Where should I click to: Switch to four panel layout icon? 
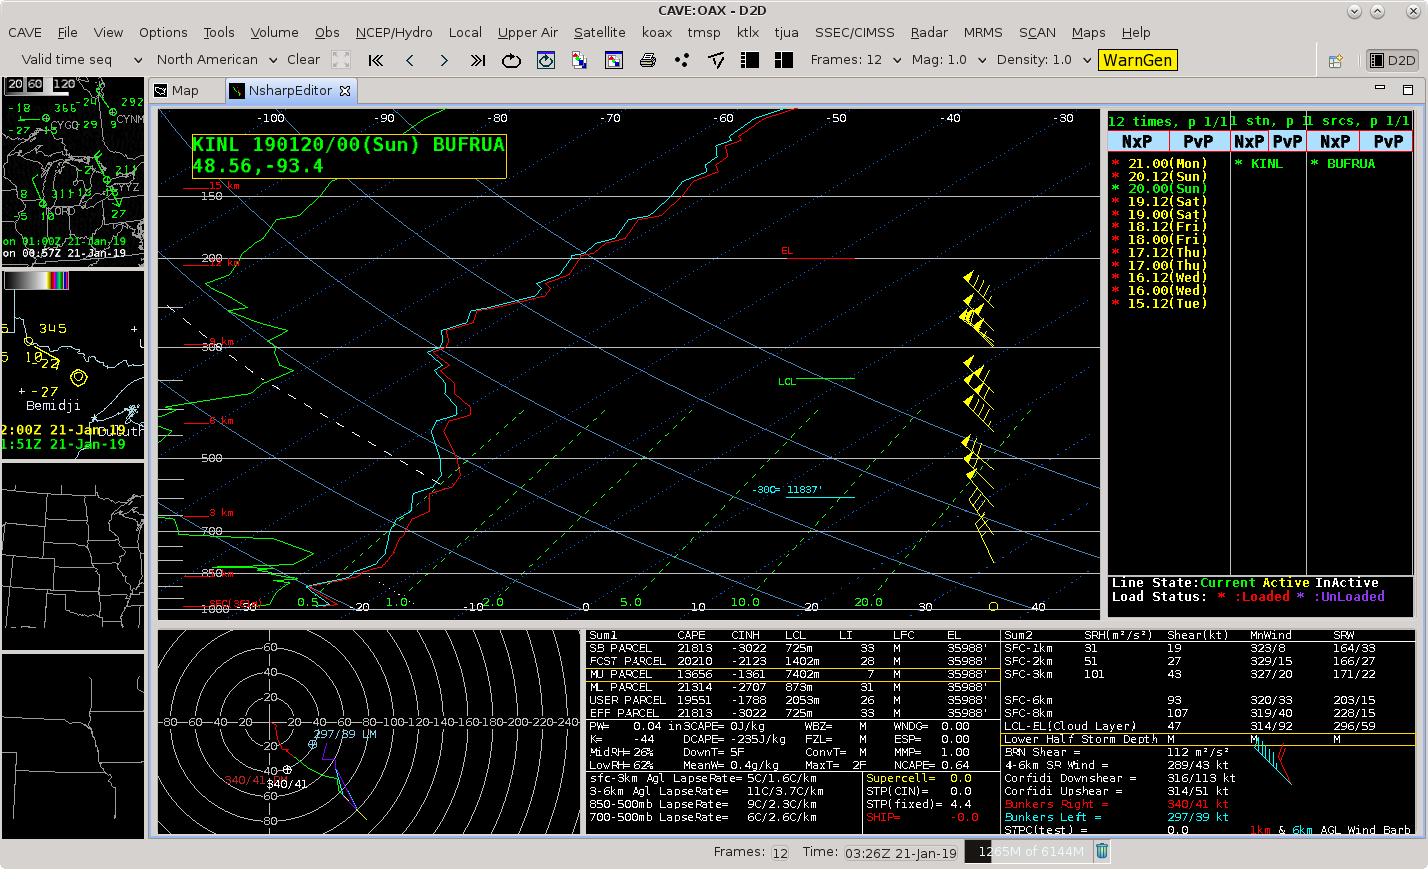pos(784,60)
